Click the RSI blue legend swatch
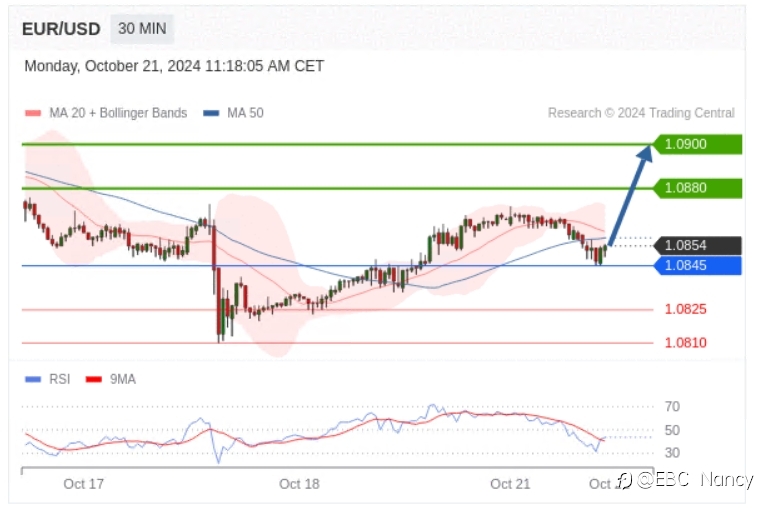The width and height of the screenshot is (763, 513). point(33,380)
